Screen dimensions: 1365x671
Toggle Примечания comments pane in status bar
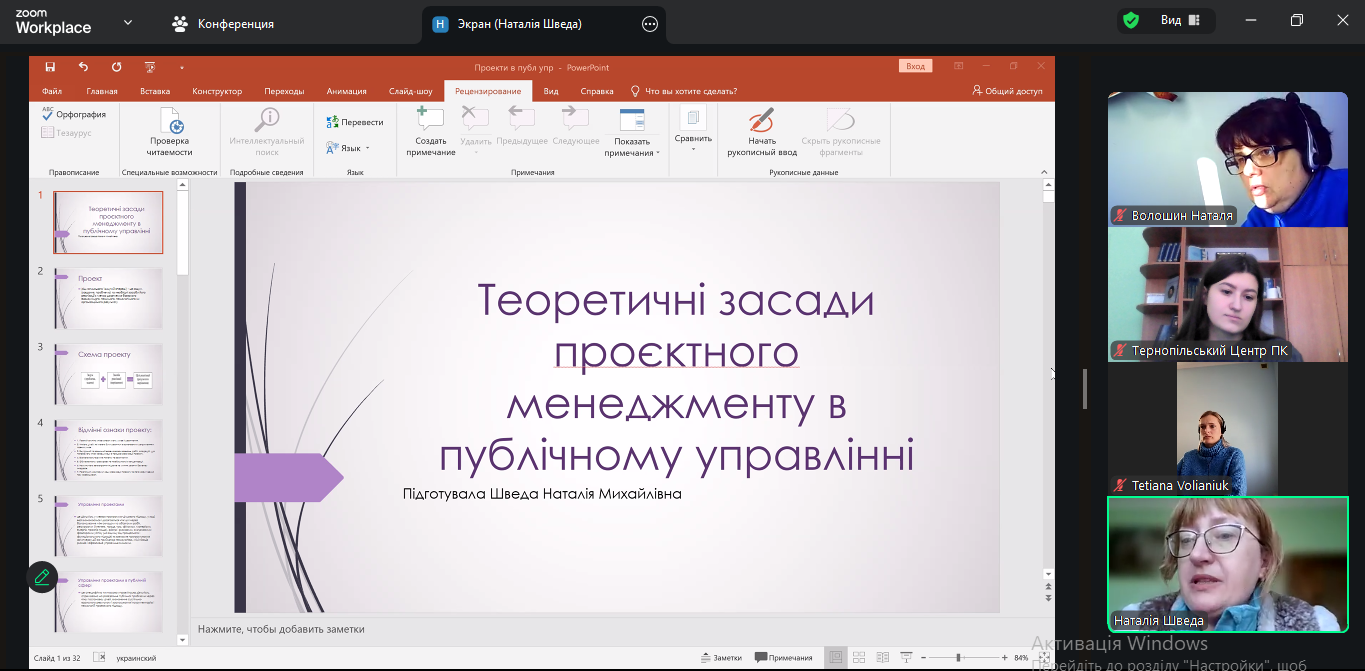click(x=784, y=658)
